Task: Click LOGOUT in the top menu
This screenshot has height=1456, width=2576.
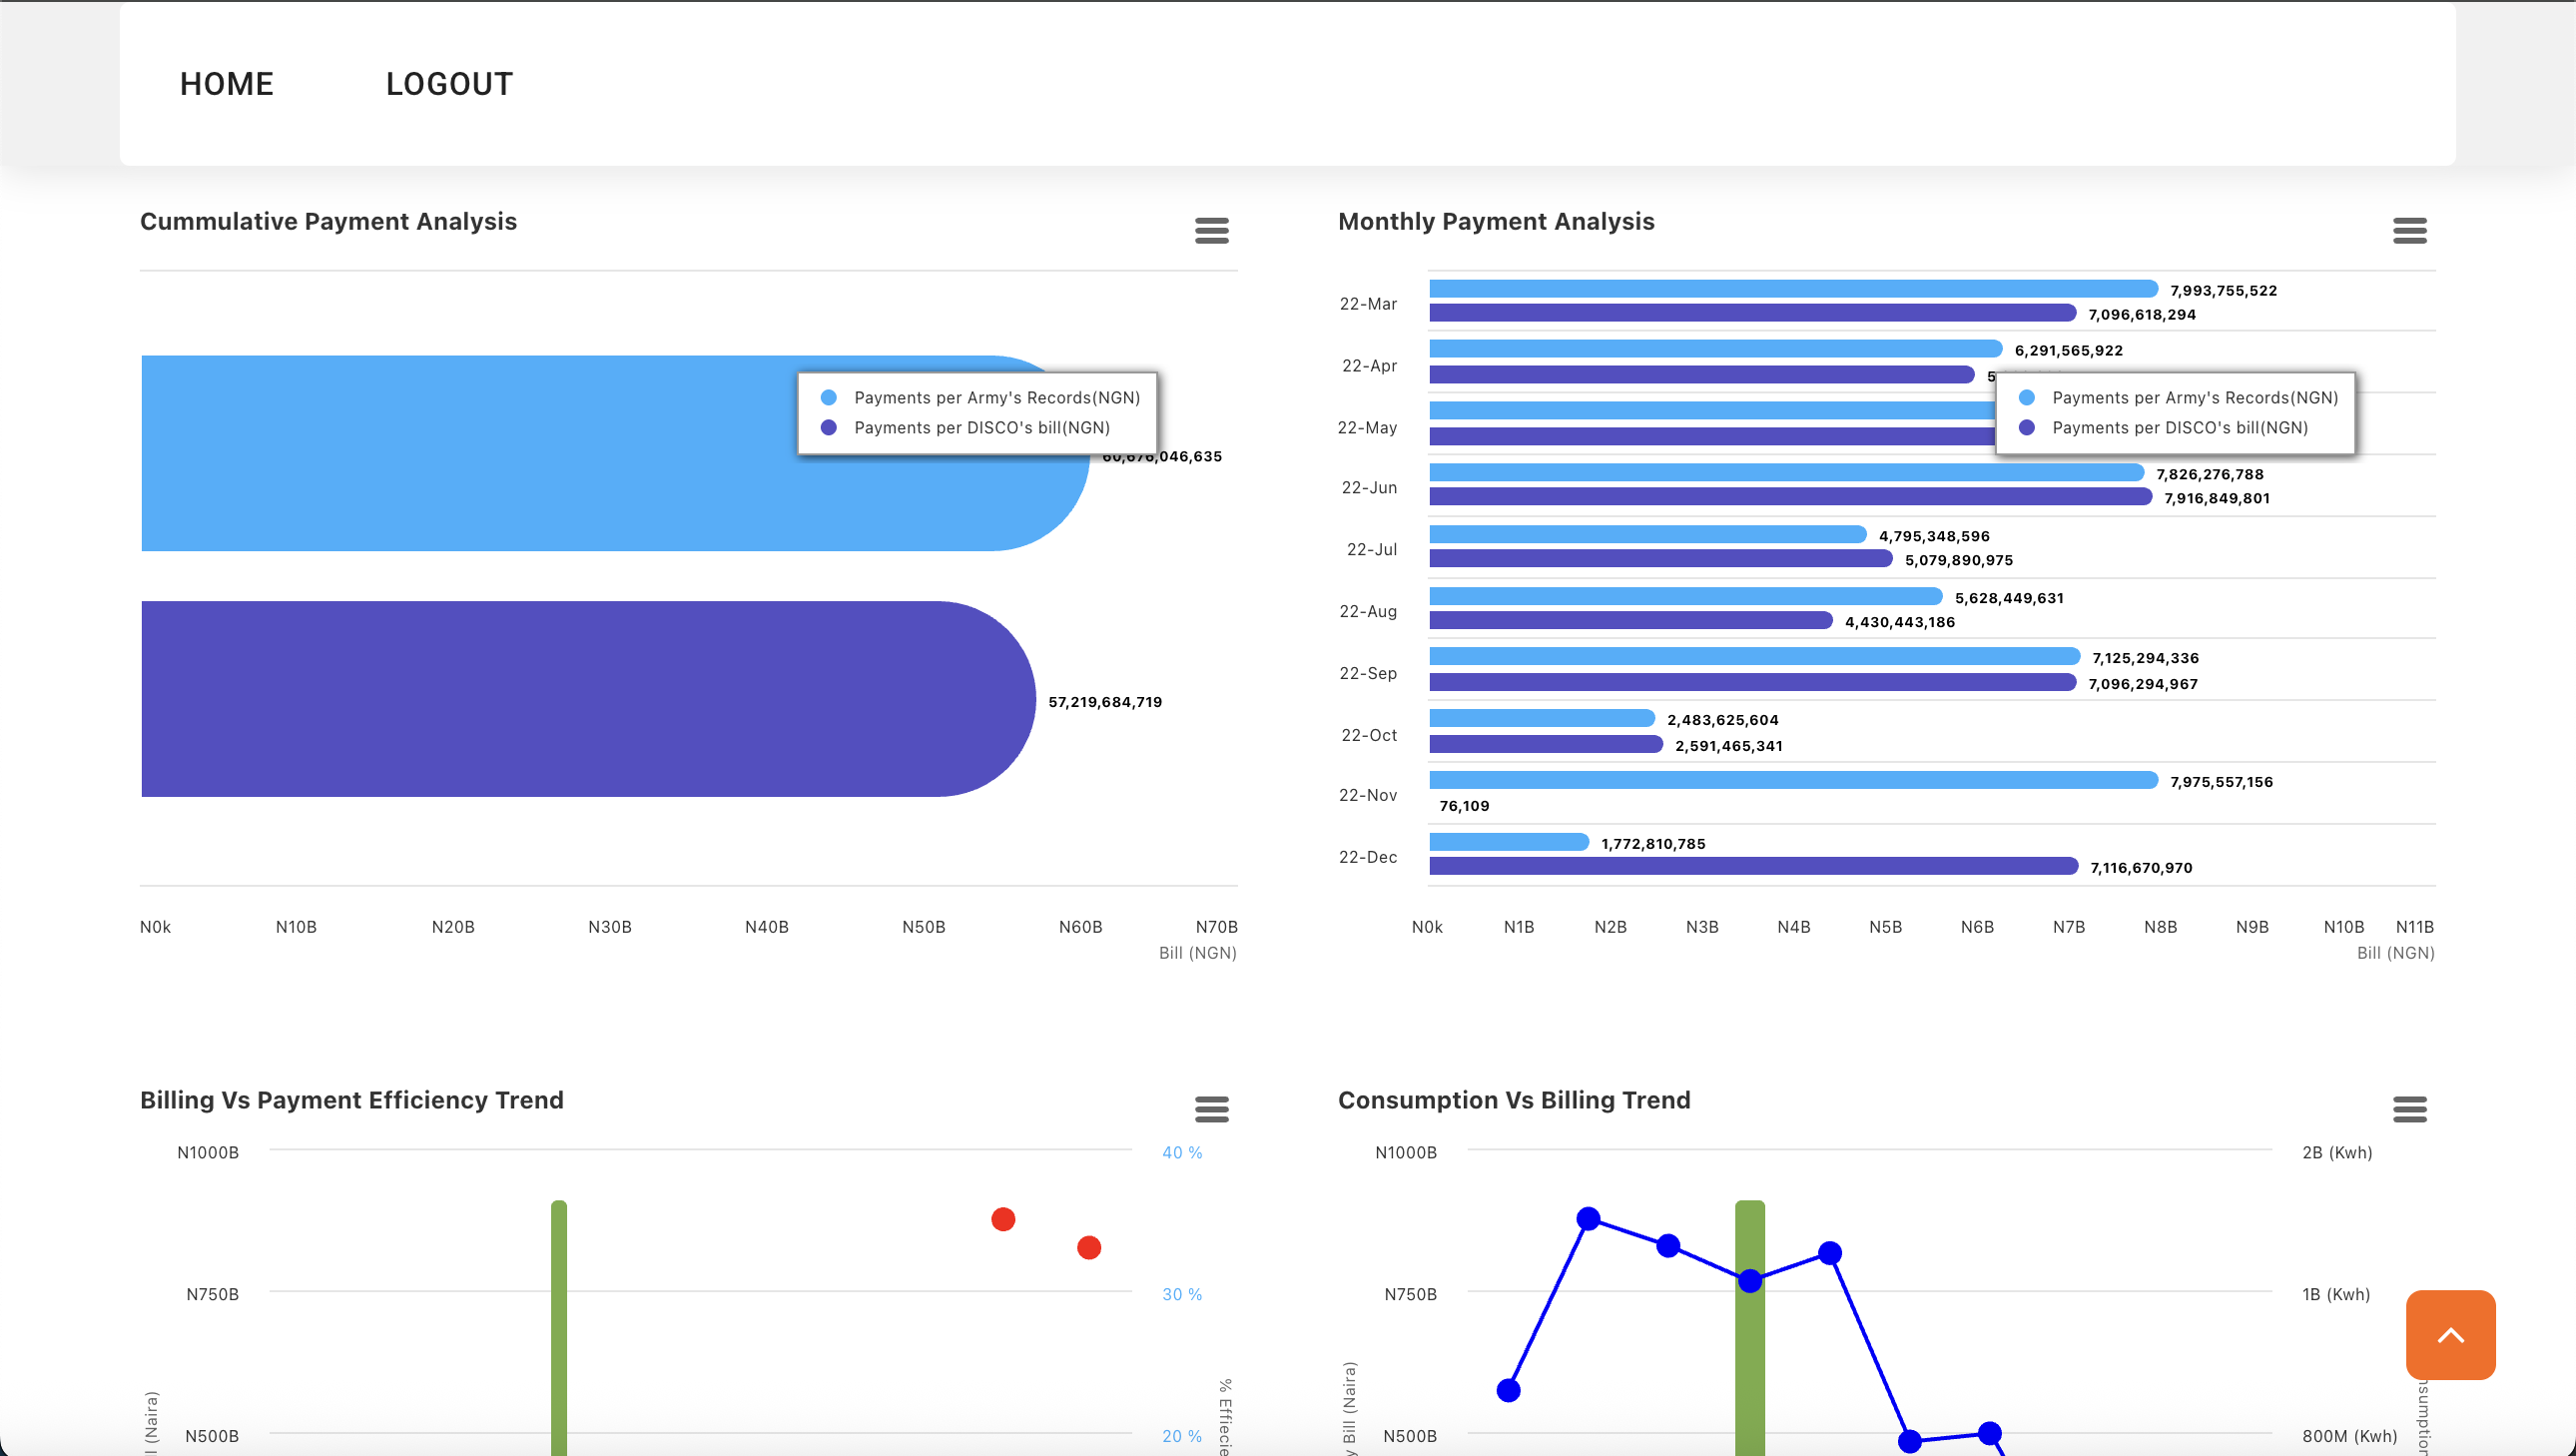Action: click(449, 84)
